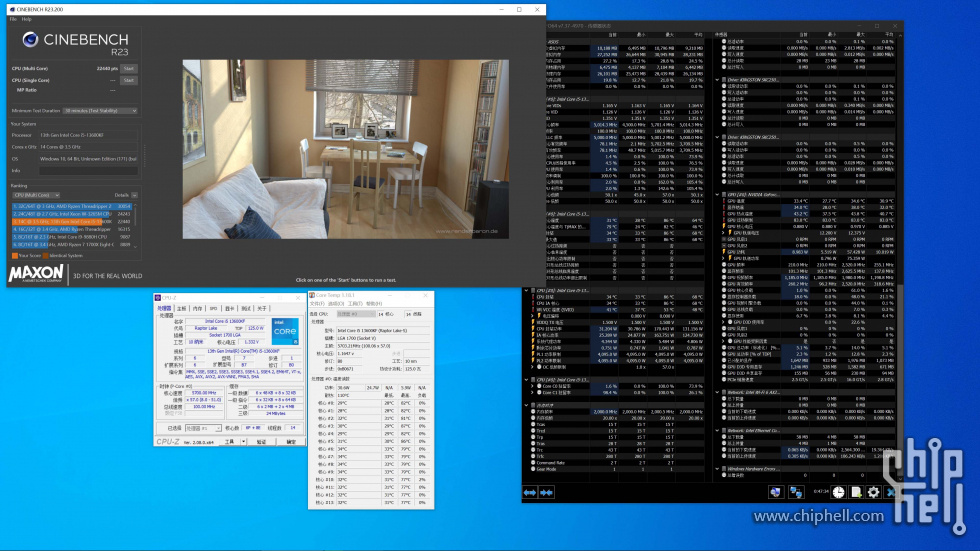
Task: Click the rendered room image in Cinebench
Action: pos(346,149)
